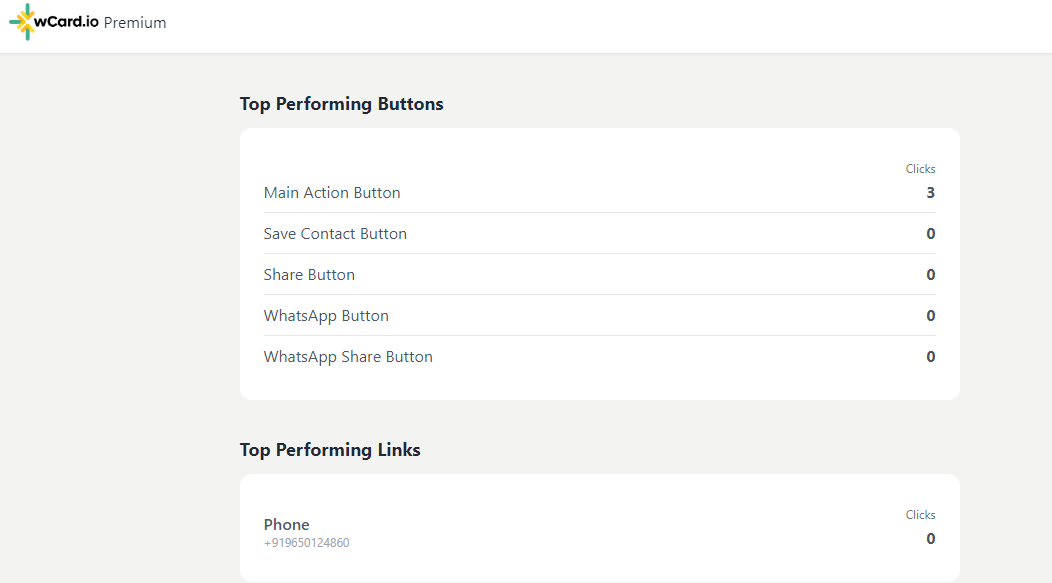The width and height of the screenshot is (1052, 583).
Task: Click the WhatsApp Button click count
Action: point(931,315)
